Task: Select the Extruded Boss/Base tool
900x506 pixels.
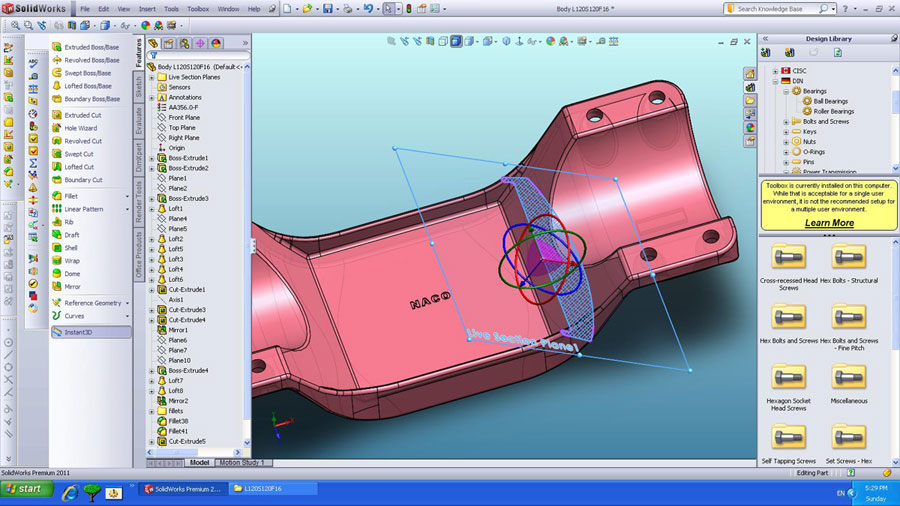Action: tap(86, 47)
